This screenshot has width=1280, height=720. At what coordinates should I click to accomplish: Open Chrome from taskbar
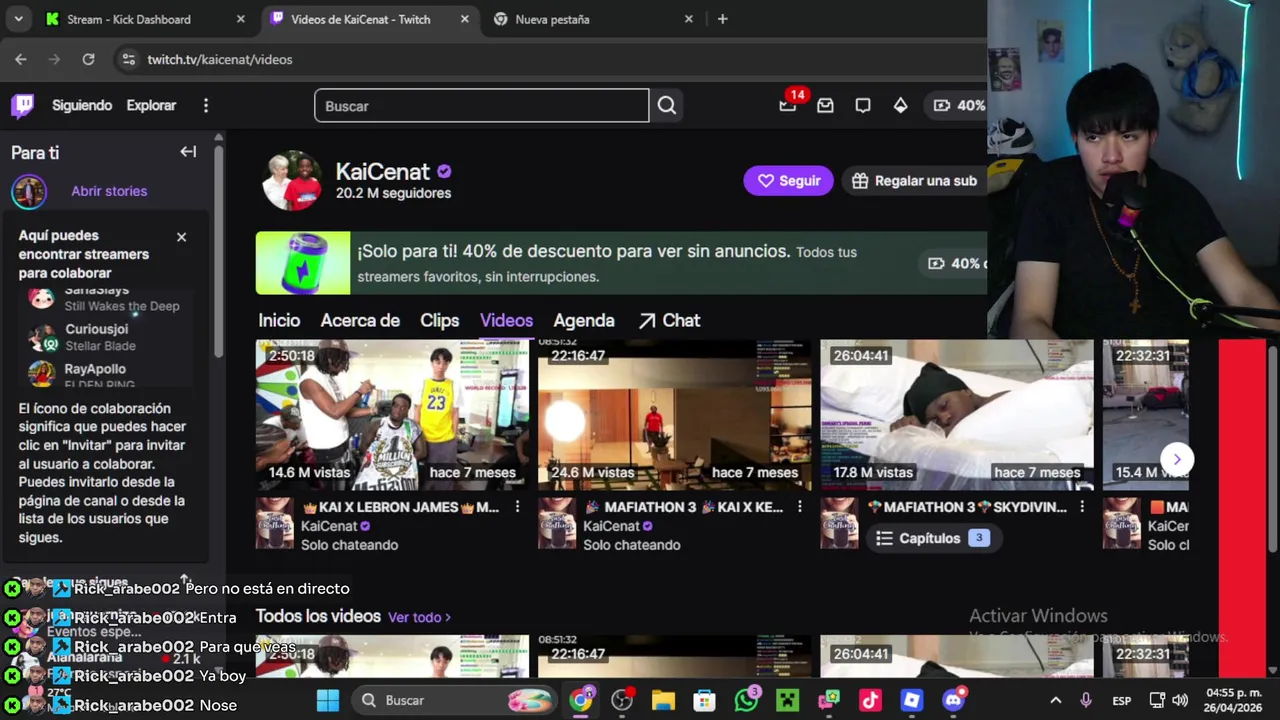pyautogui.click(x=581, y=700)
